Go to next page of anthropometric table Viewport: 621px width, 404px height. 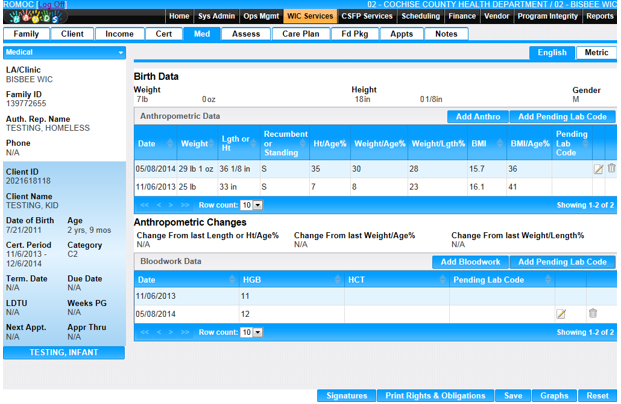pyautogui.click(x=171, y=205)
